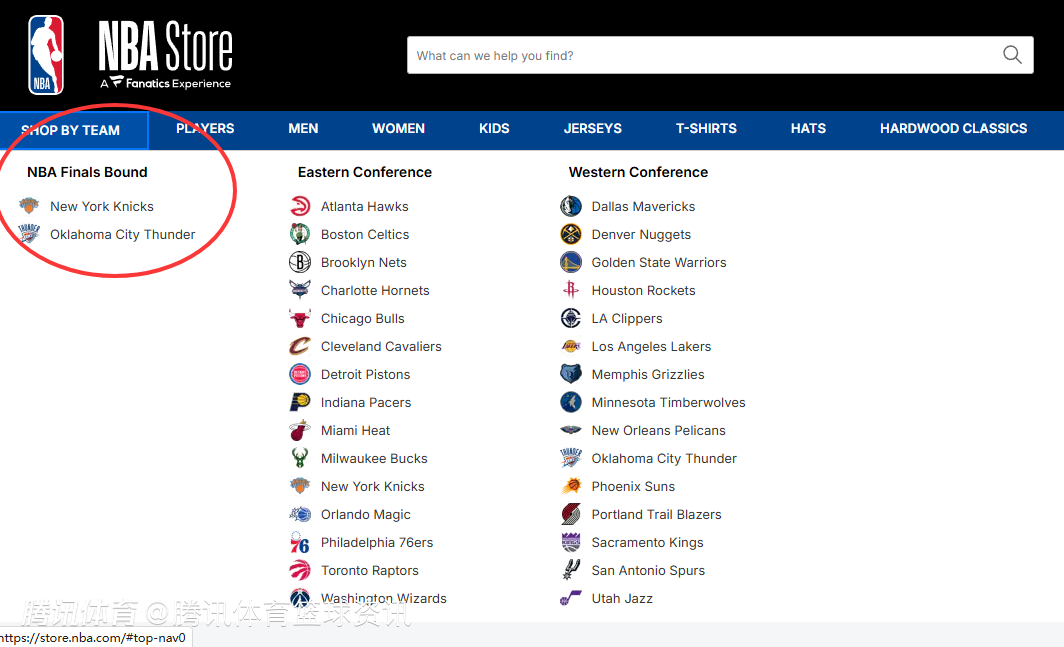
Task: Click the Denver Nuggets logo icon
Action: click(571, 234)
